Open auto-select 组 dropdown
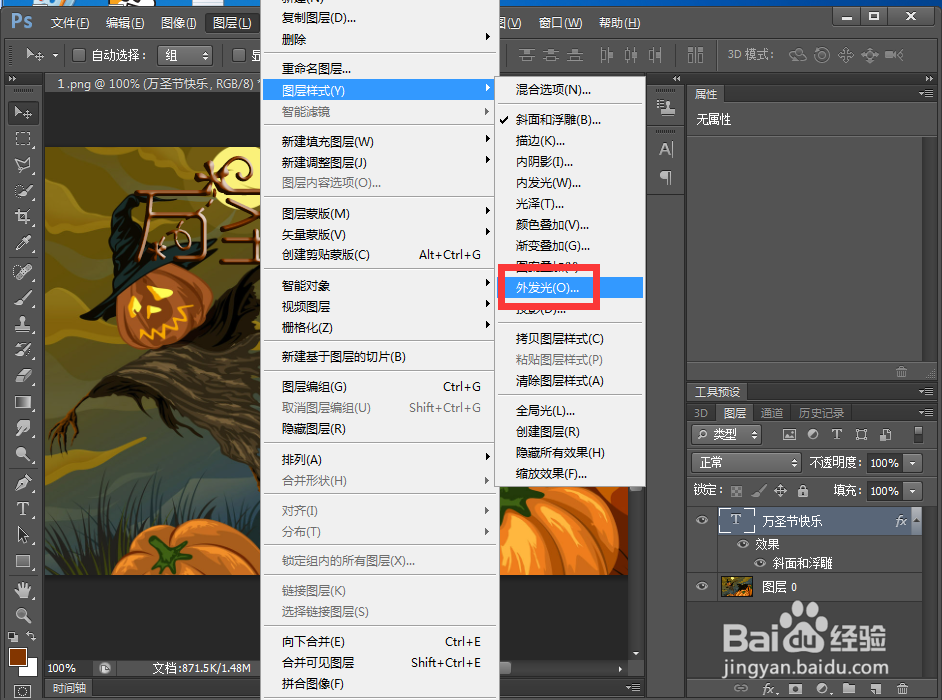 (186, 56)
